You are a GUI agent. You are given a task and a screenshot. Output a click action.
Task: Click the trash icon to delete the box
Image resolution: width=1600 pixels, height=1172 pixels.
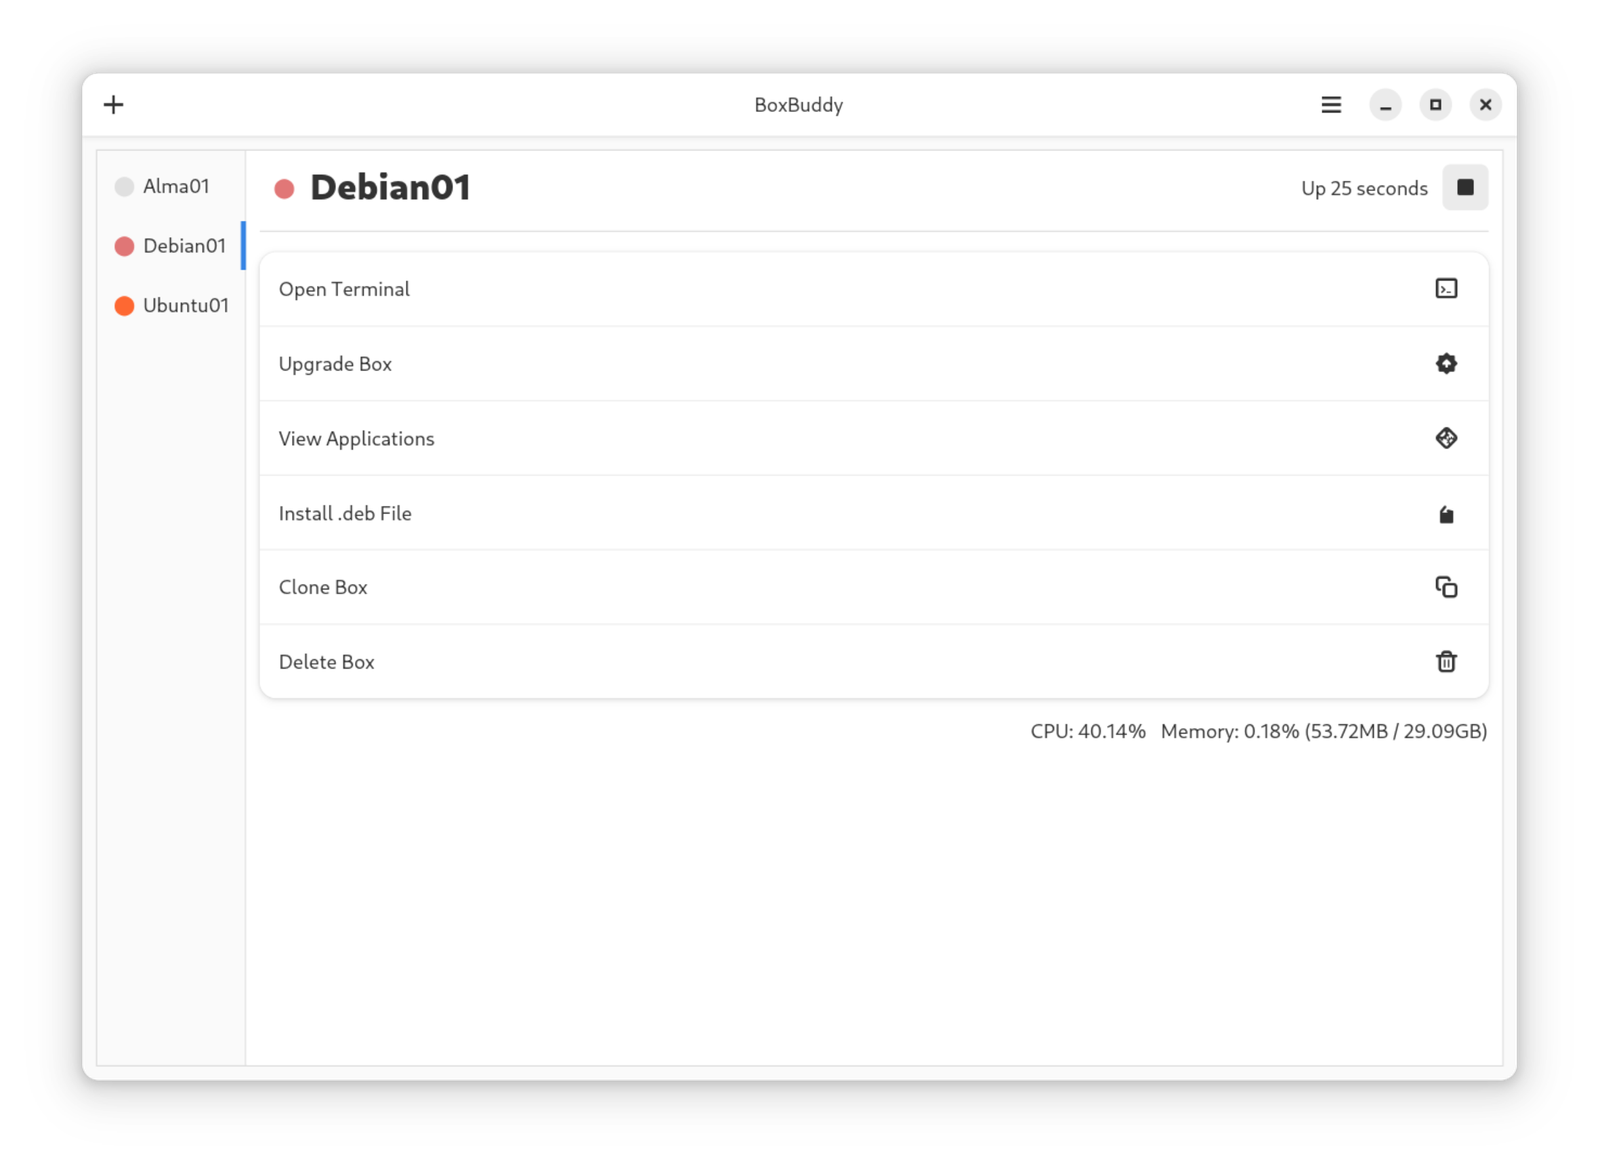pyautogui.click(x=1447, y=661)
